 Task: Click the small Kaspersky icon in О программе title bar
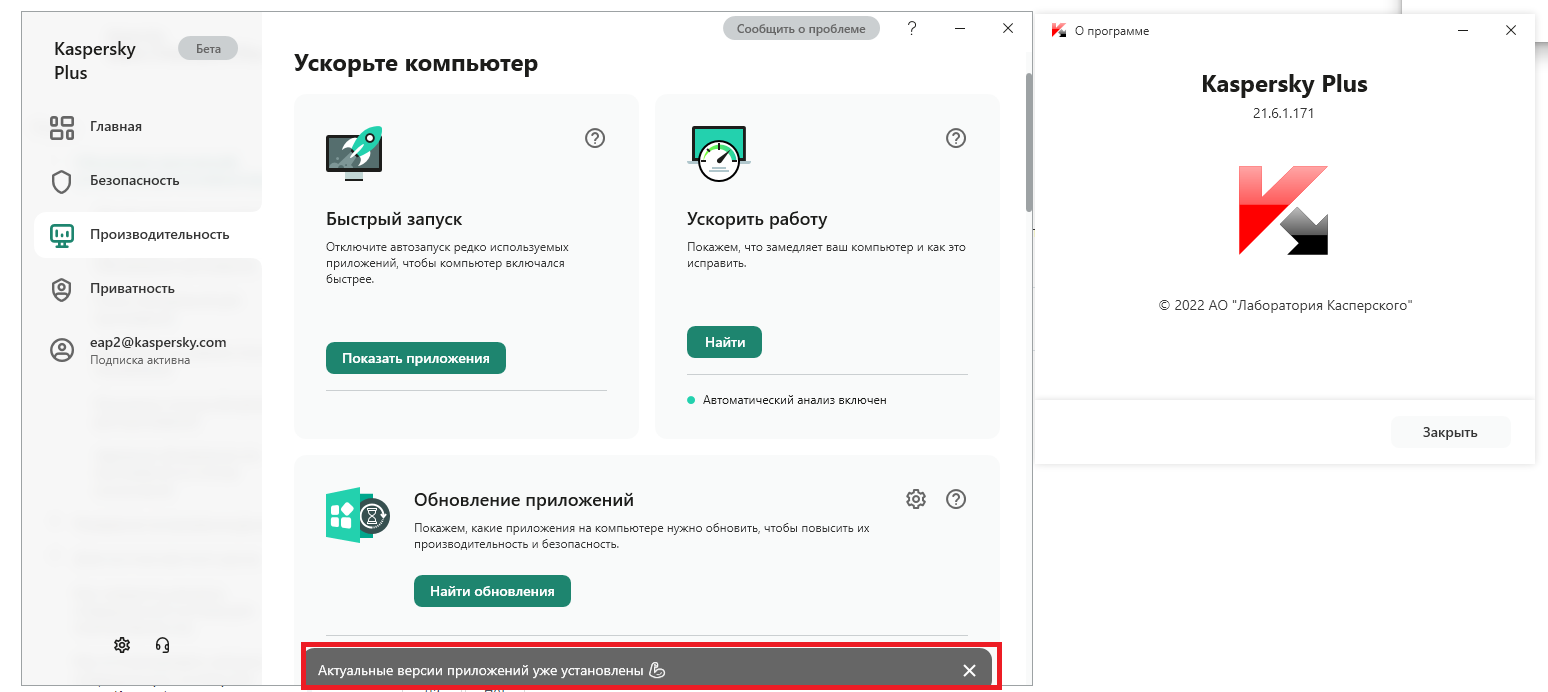click(x=1059, y=31)
